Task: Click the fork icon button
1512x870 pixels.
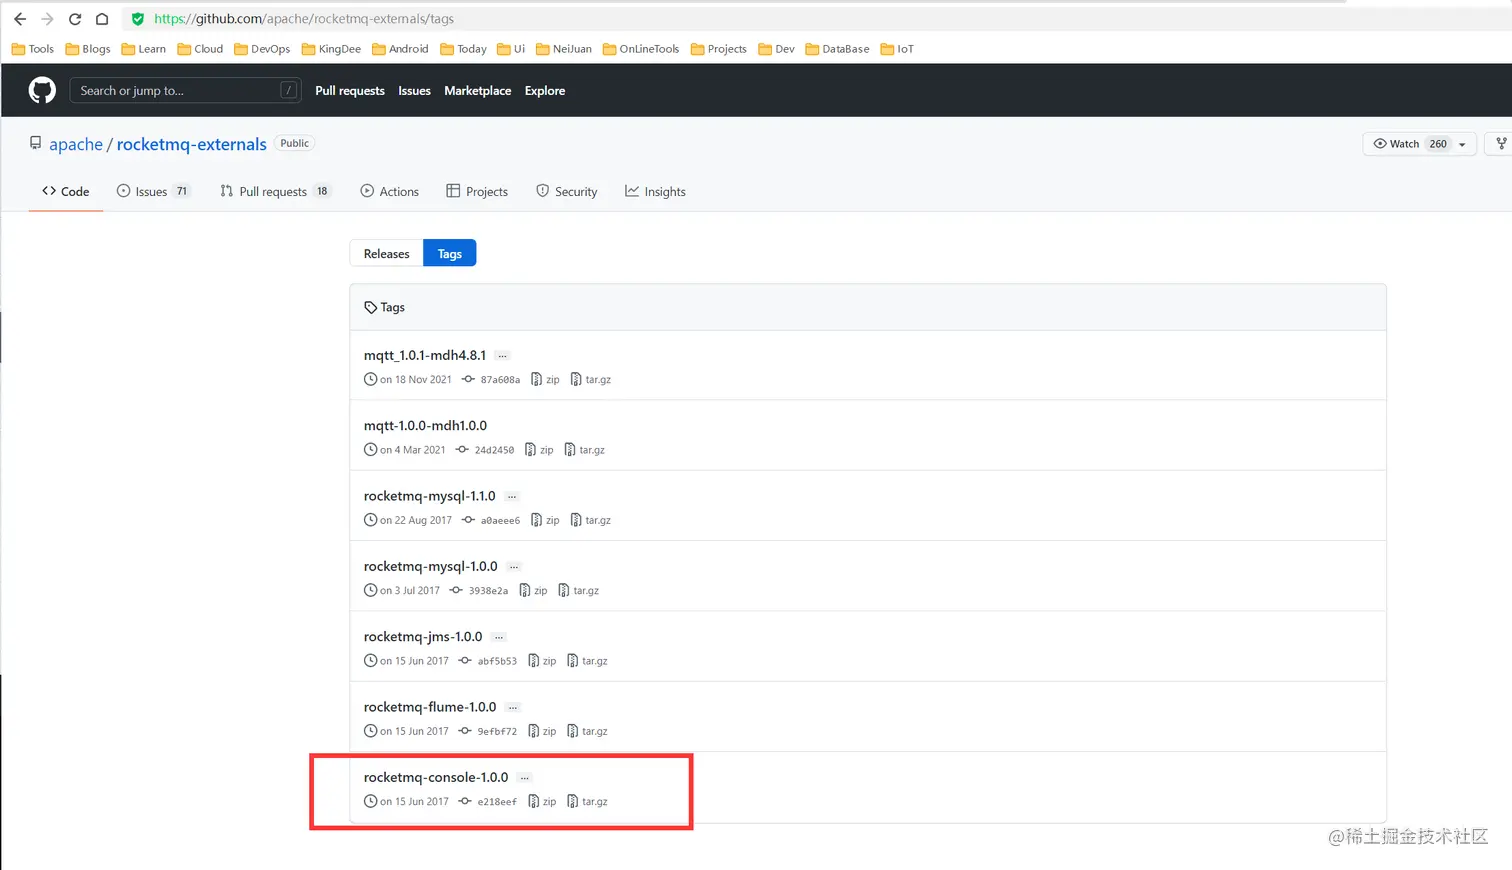Action: [1500, 144]
